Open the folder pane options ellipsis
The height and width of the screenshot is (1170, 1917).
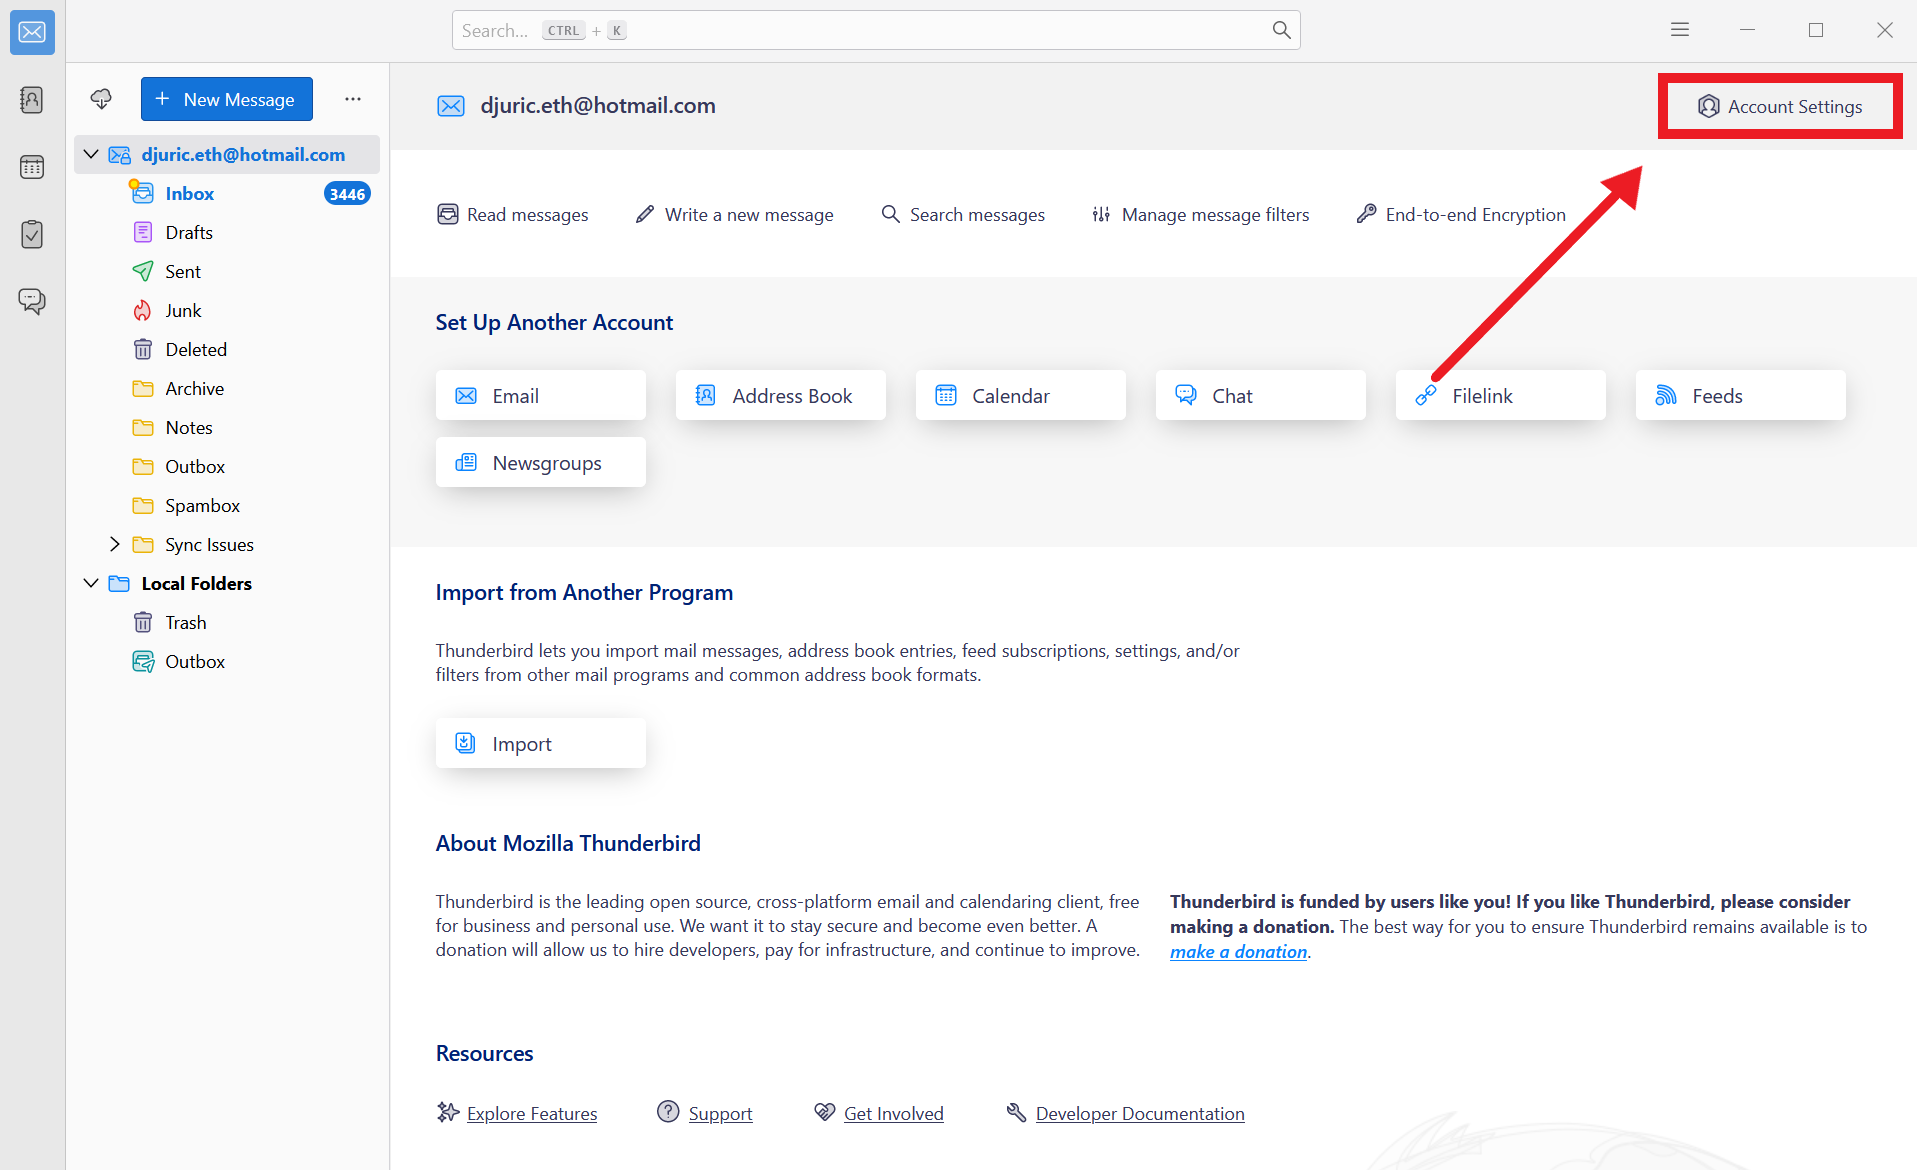tap(353, 99)
